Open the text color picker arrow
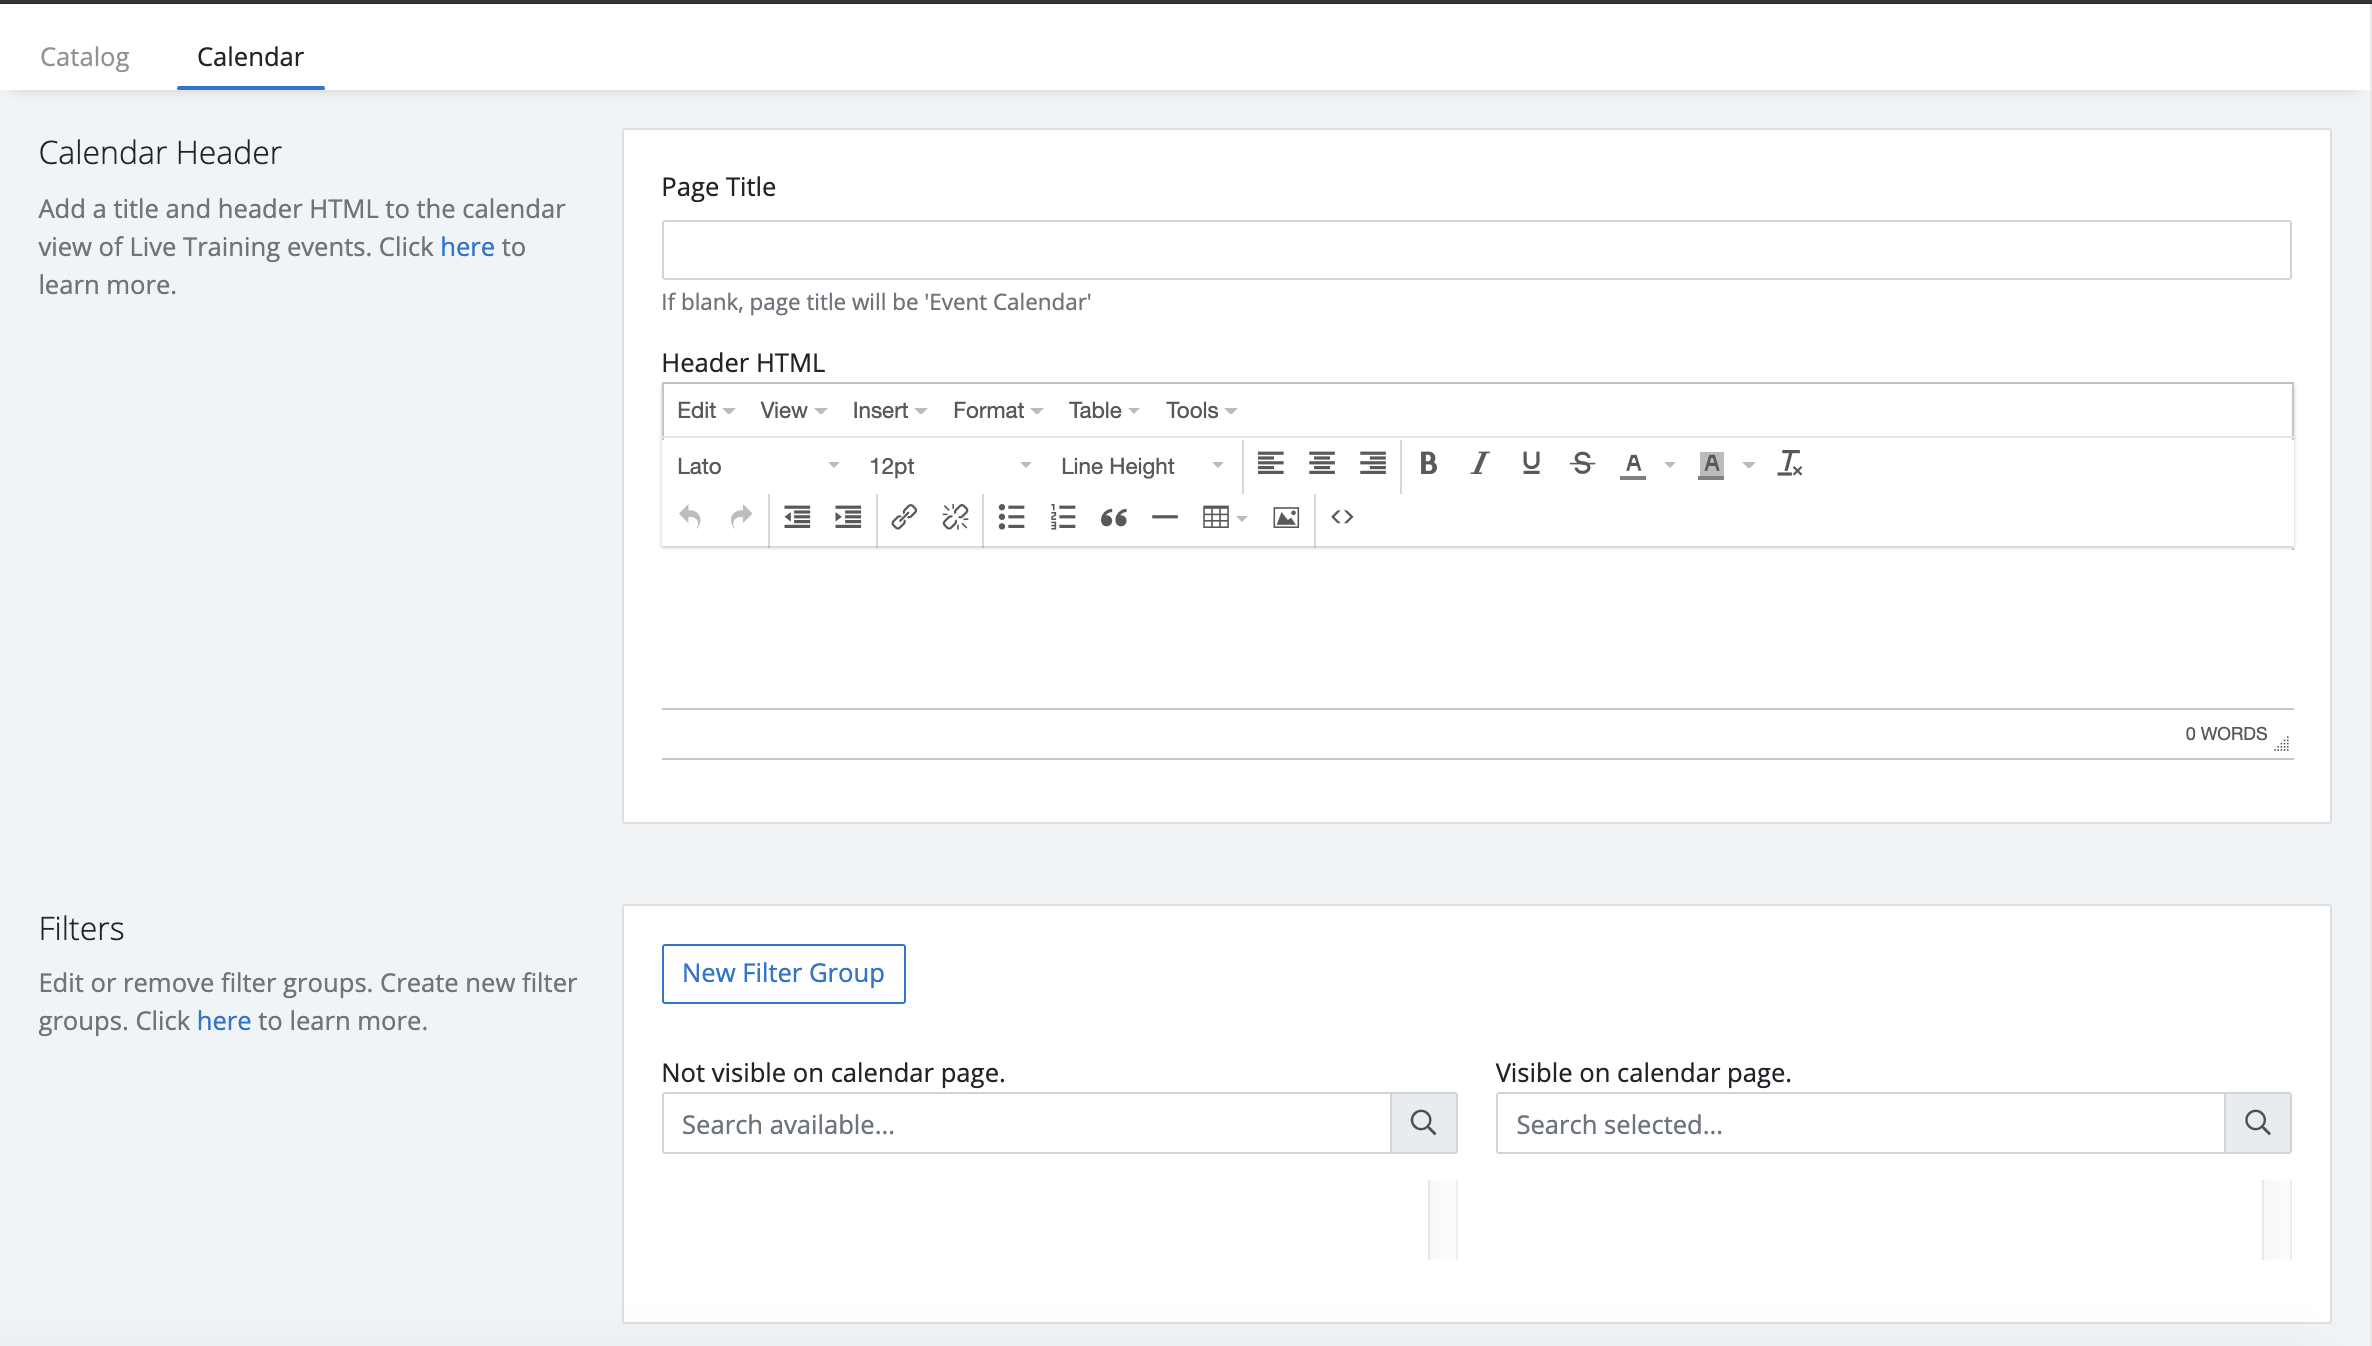Viewport: 2372px width, 1346px height. (1669, 465)
